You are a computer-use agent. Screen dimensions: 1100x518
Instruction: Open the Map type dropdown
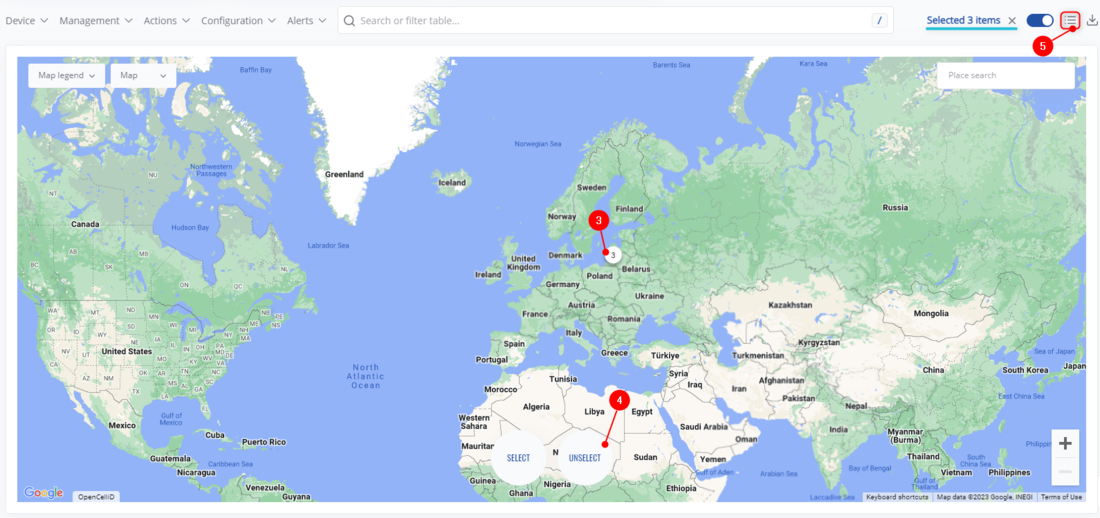click(x=143, y=75)
